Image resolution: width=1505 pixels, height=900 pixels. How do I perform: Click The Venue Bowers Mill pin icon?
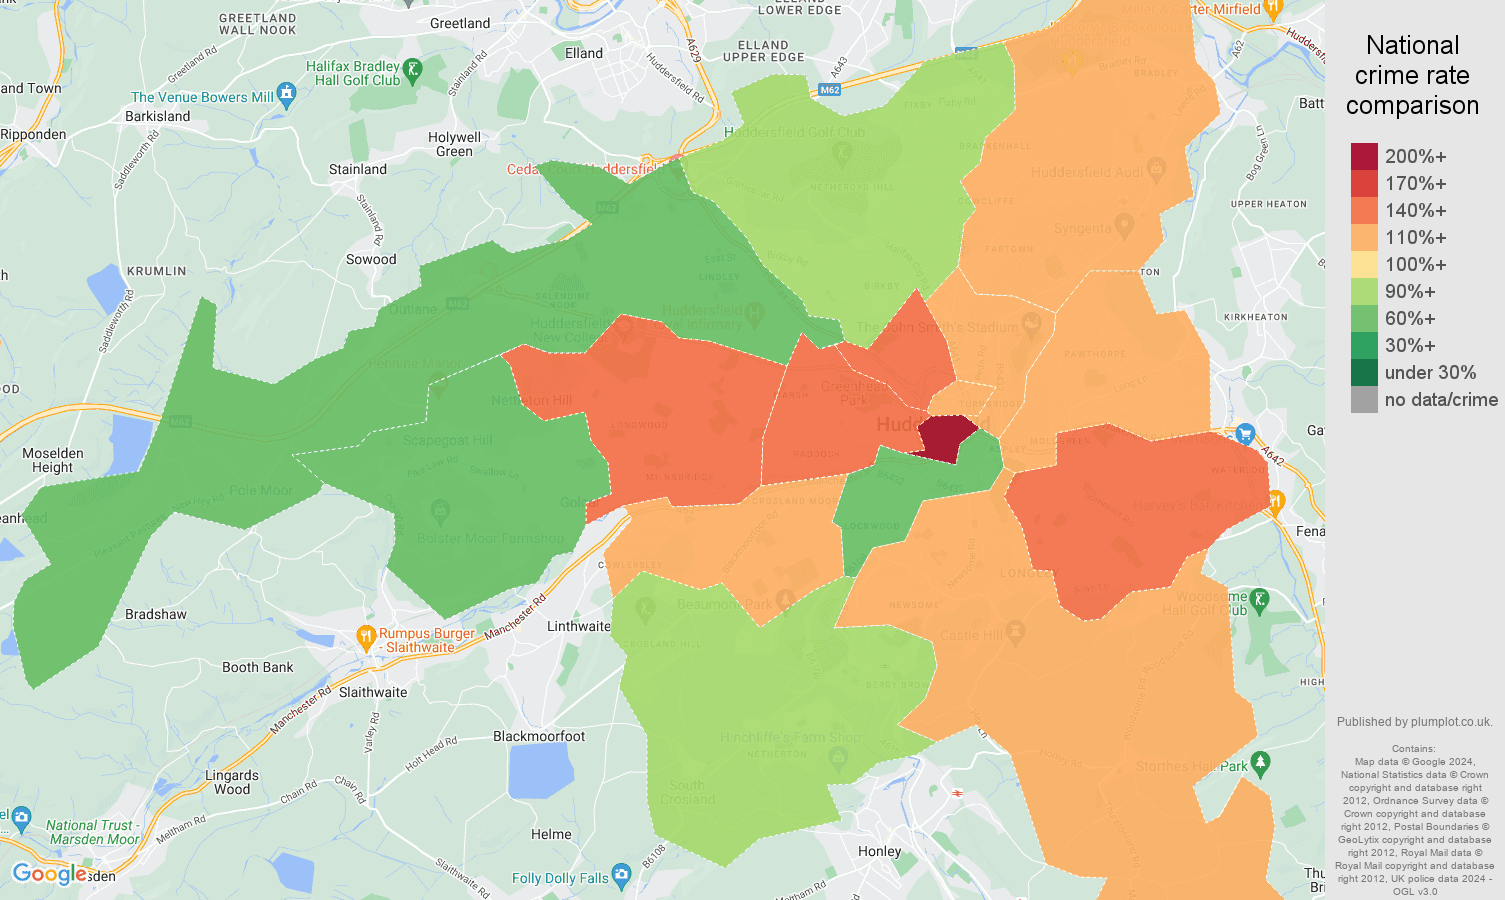288,96
